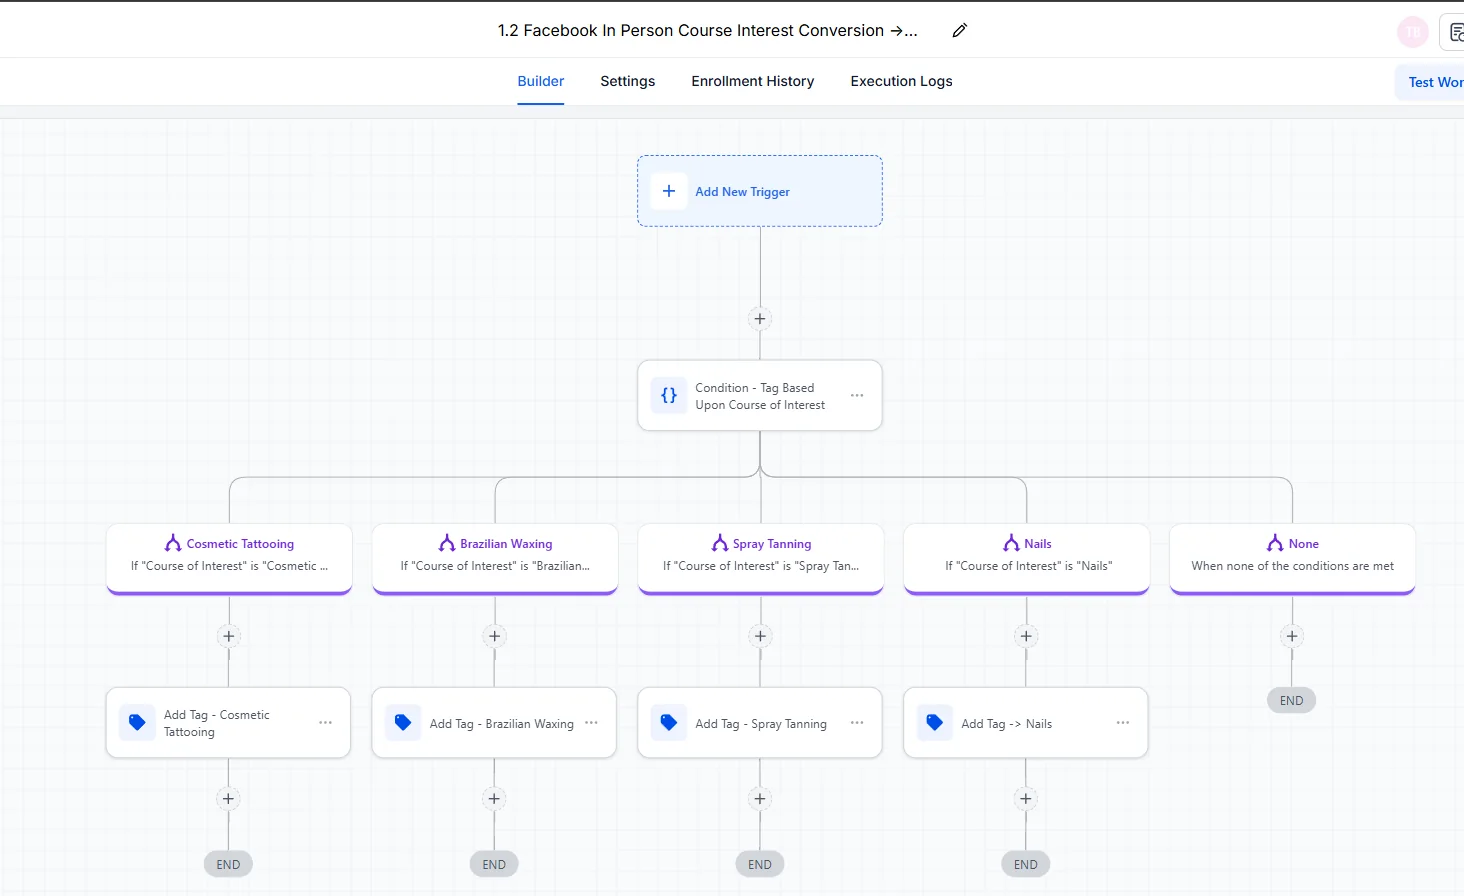Open the Condition - Tag Based node

pyautogui.click(x=760, y=395)
